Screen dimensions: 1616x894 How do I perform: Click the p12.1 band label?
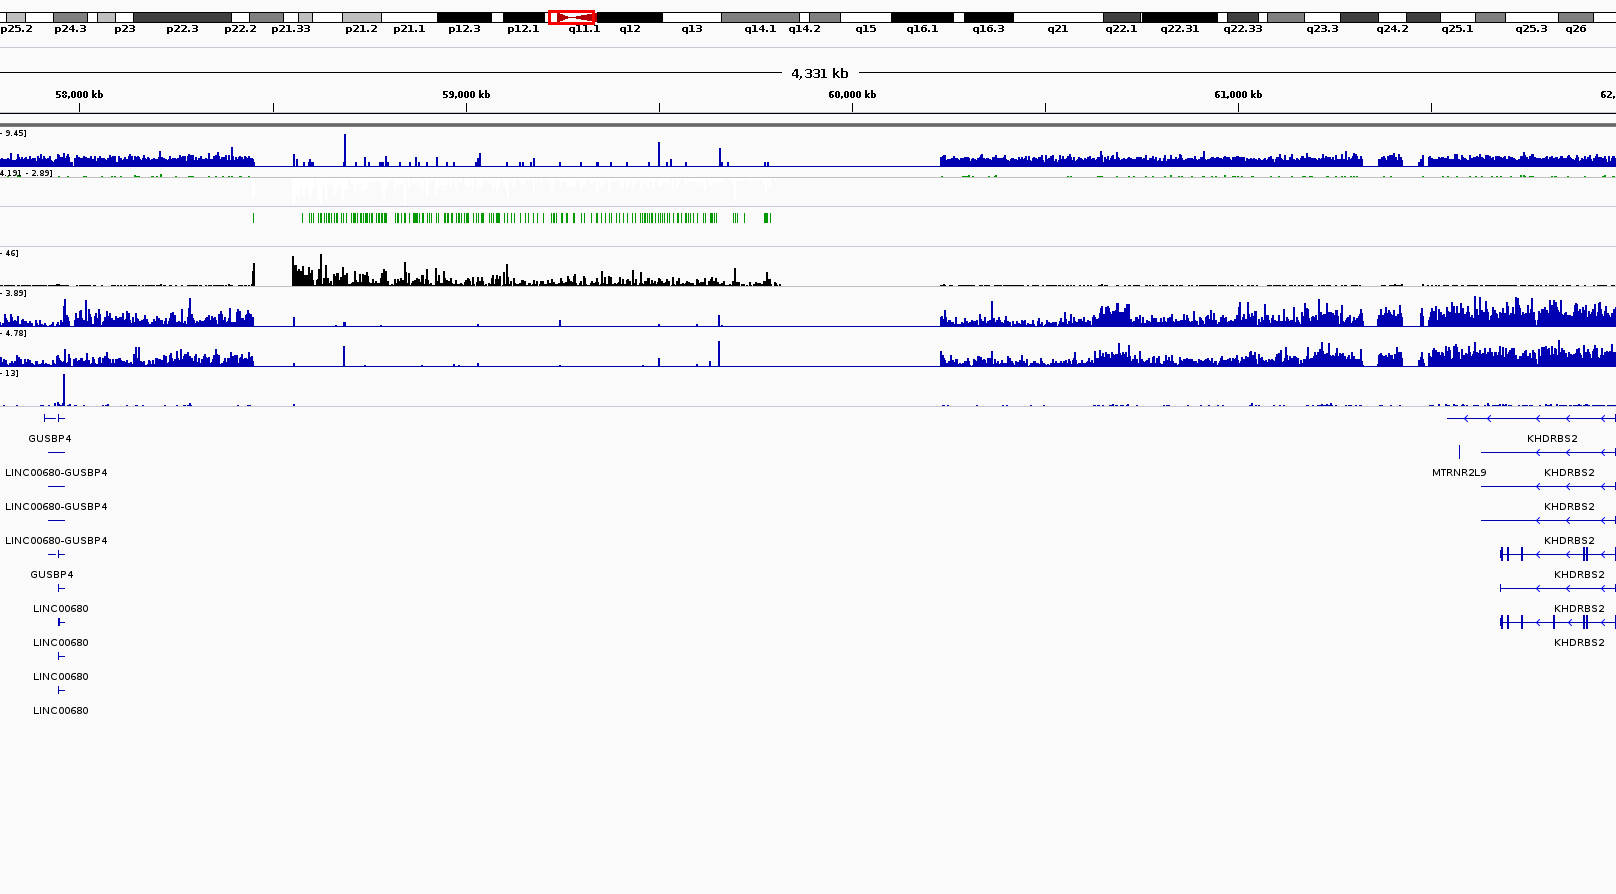pos(523,29)
